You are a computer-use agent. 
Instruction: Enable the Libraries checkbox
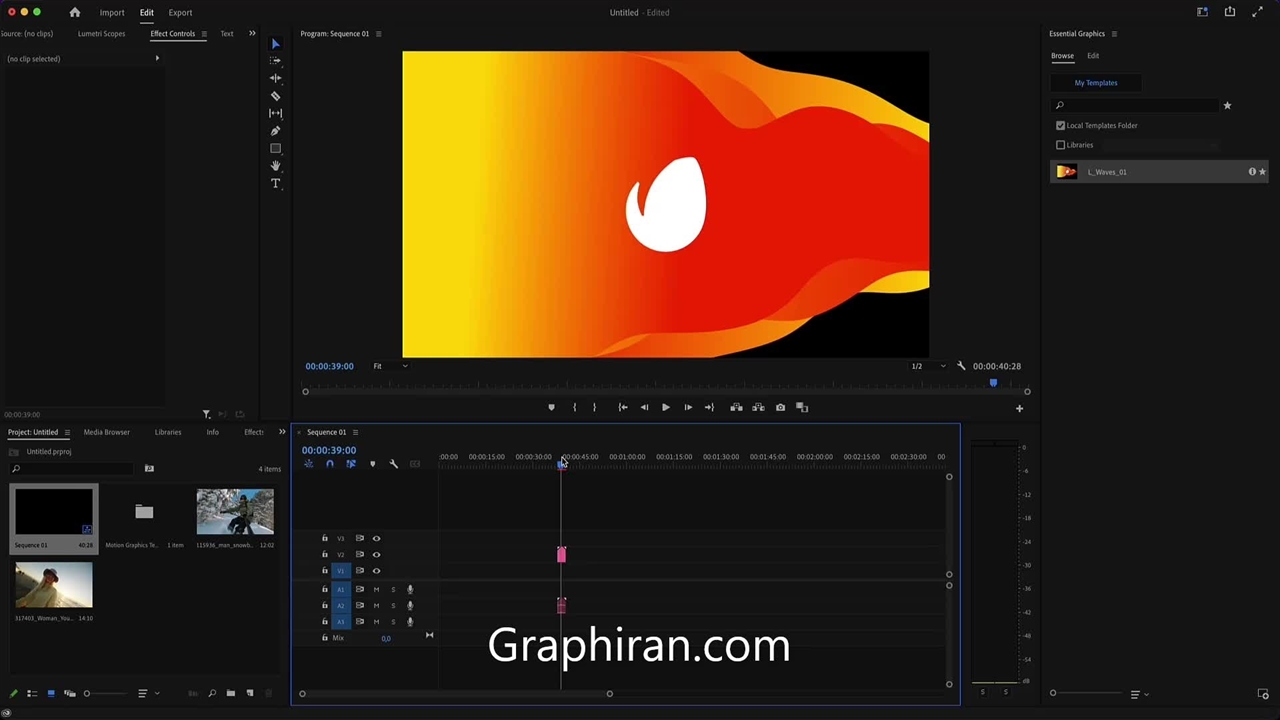1060,145
